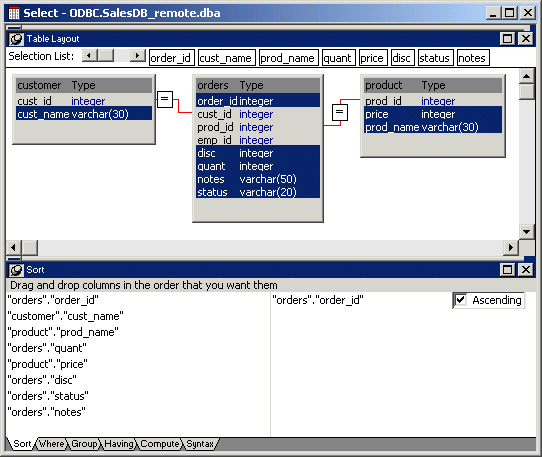Click the orders table header
542x457 pixels.
(x=258, y=85)
